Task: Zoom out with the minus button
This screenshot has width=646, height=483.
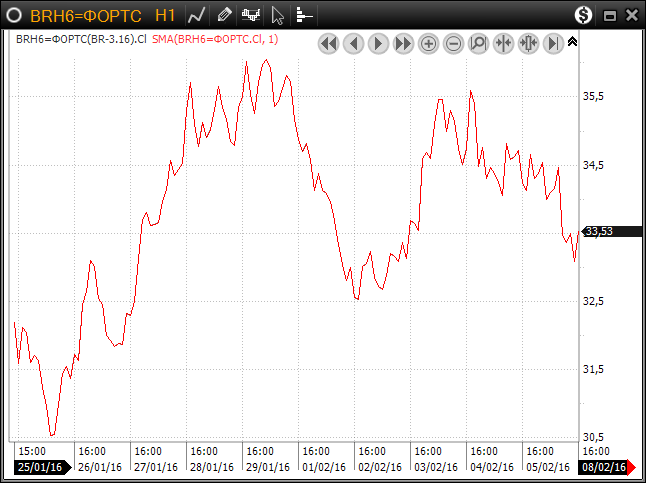Action: point(453,43)
